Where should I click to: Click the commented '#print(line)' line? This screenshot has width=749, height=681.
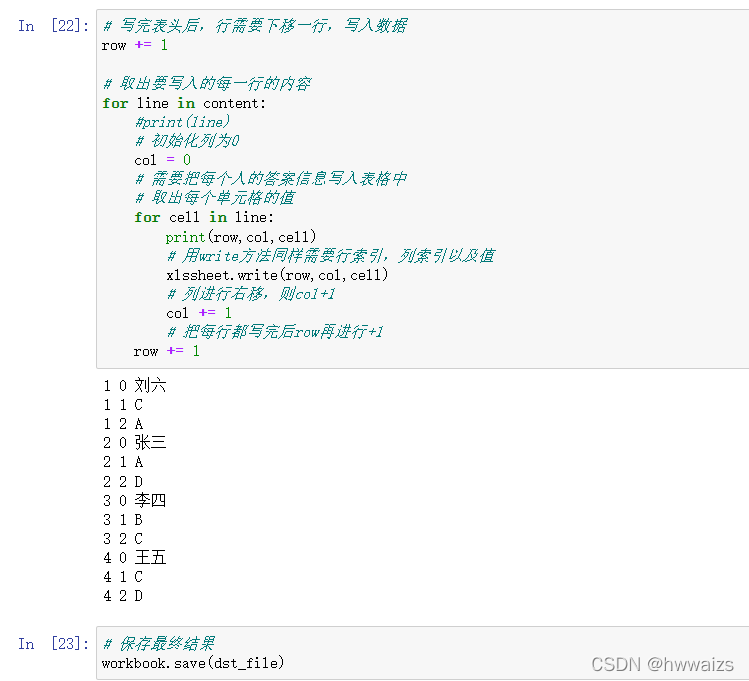coord(182,122)
